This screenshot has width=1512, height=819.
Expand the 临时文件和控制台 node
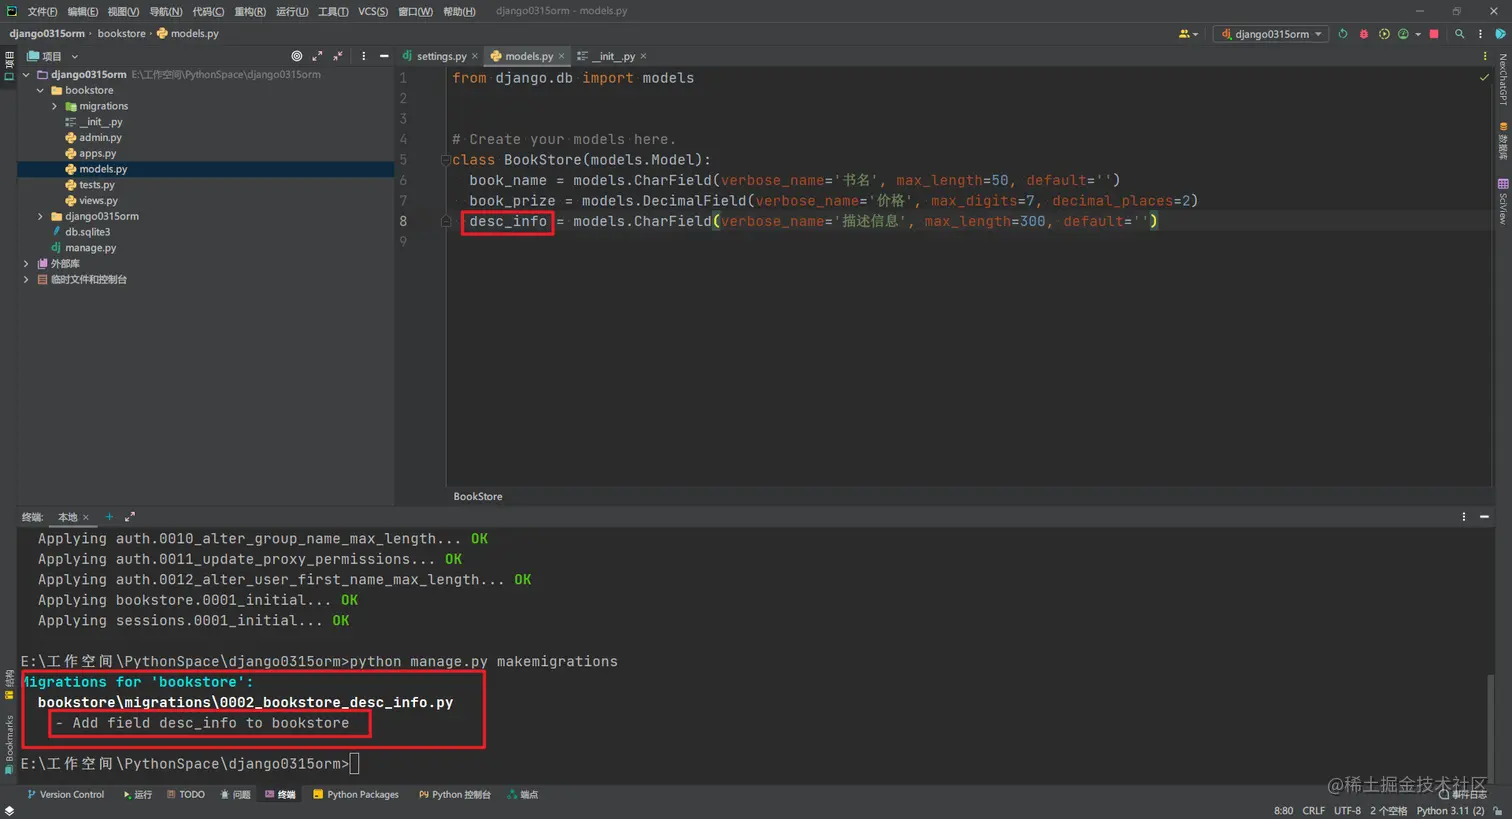coord(27,279)
